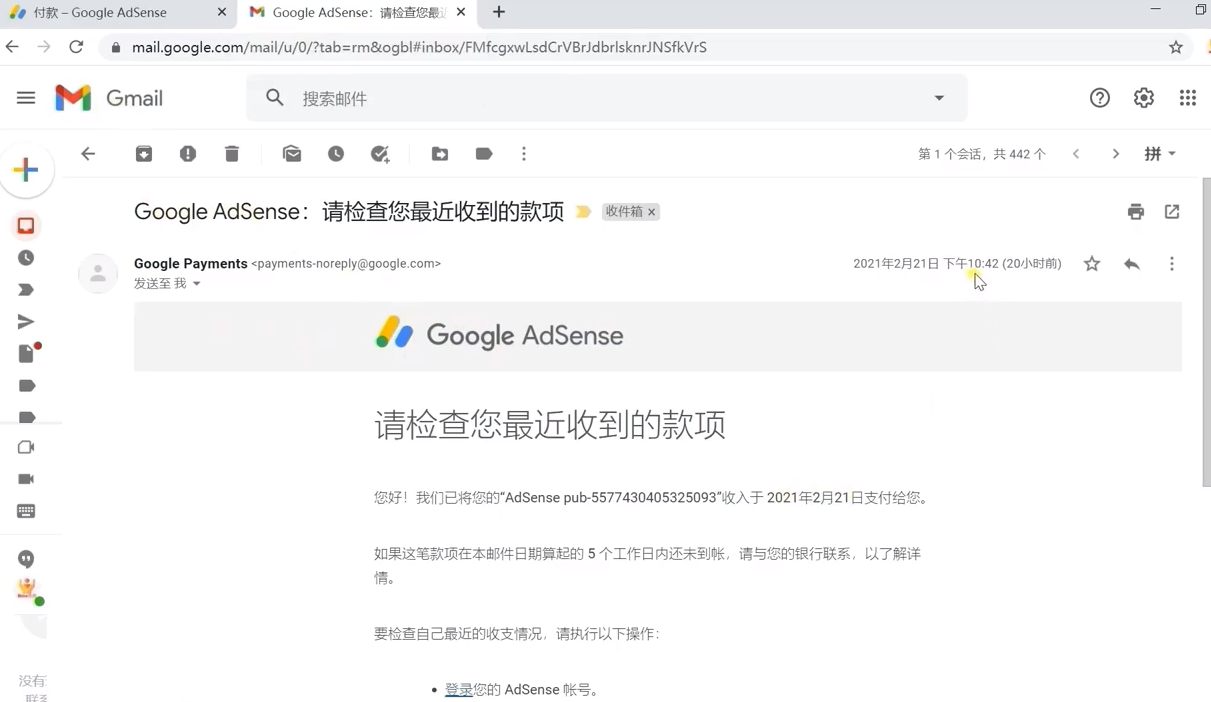
Task: Print the entire conversation
Action: pos(1136,212)
